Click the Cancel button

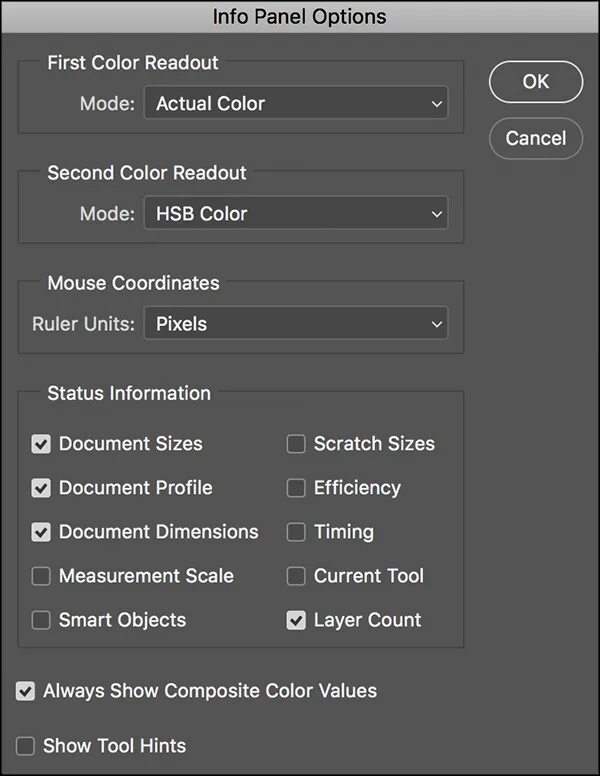535,138
